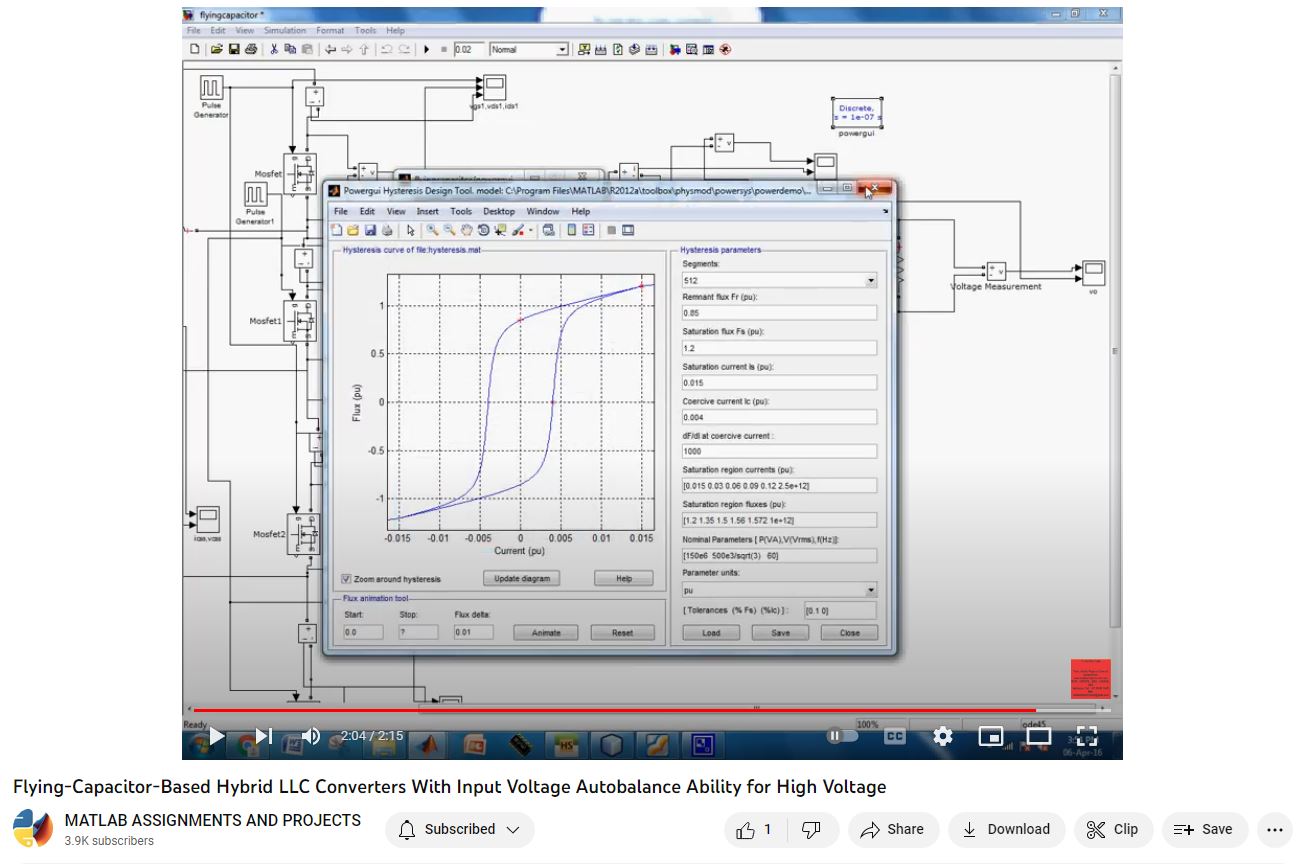Download the video

[1006, 829]
